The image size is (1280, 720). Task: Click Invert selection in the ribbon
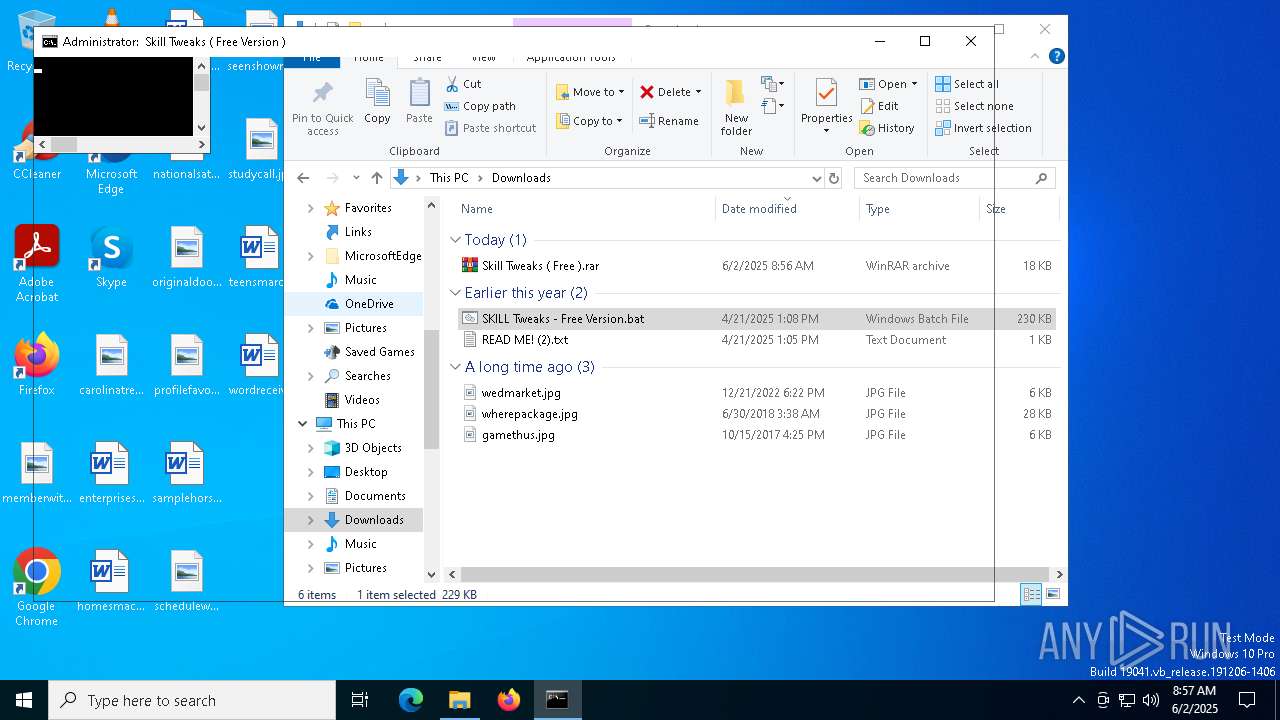point(983,128)
